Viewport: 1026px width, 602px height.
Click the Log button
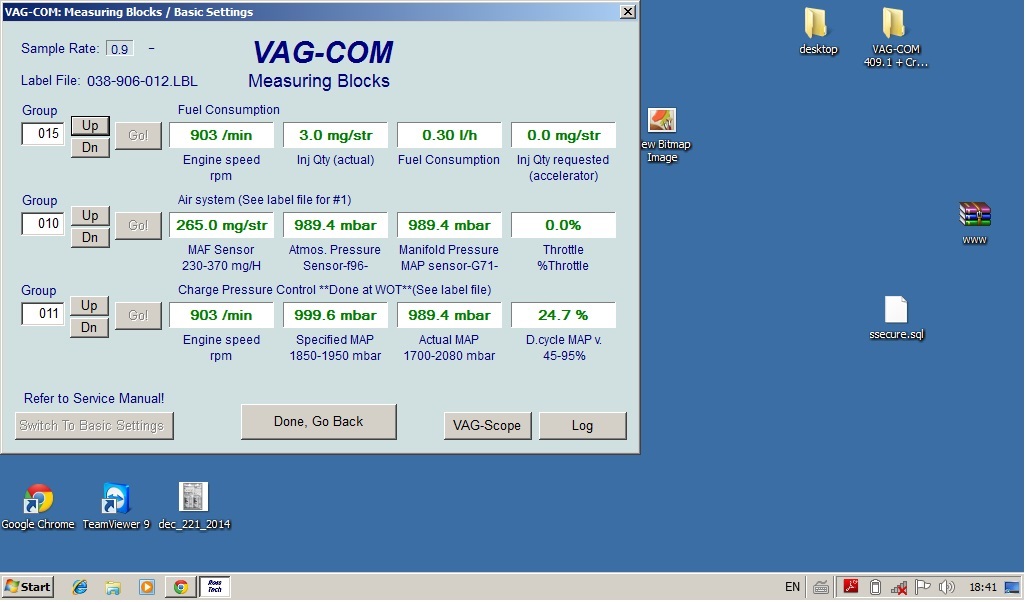click(582, 426)
